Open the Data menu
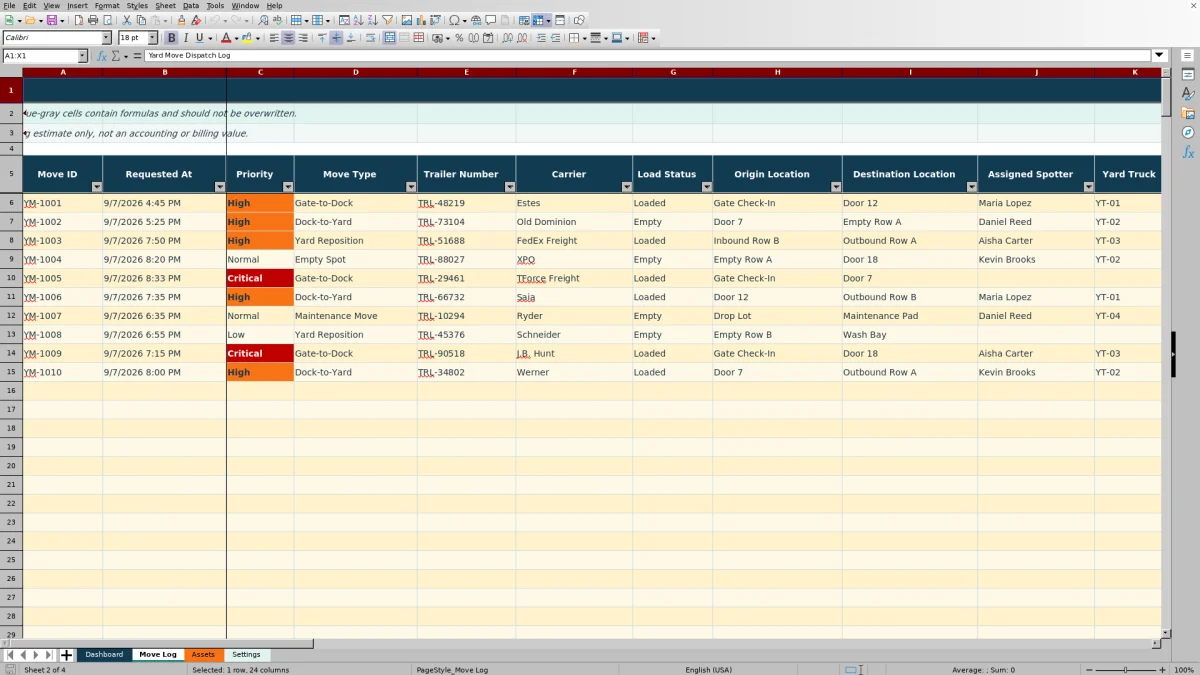This screenshot has height=675, width=1200. point(190,5)
